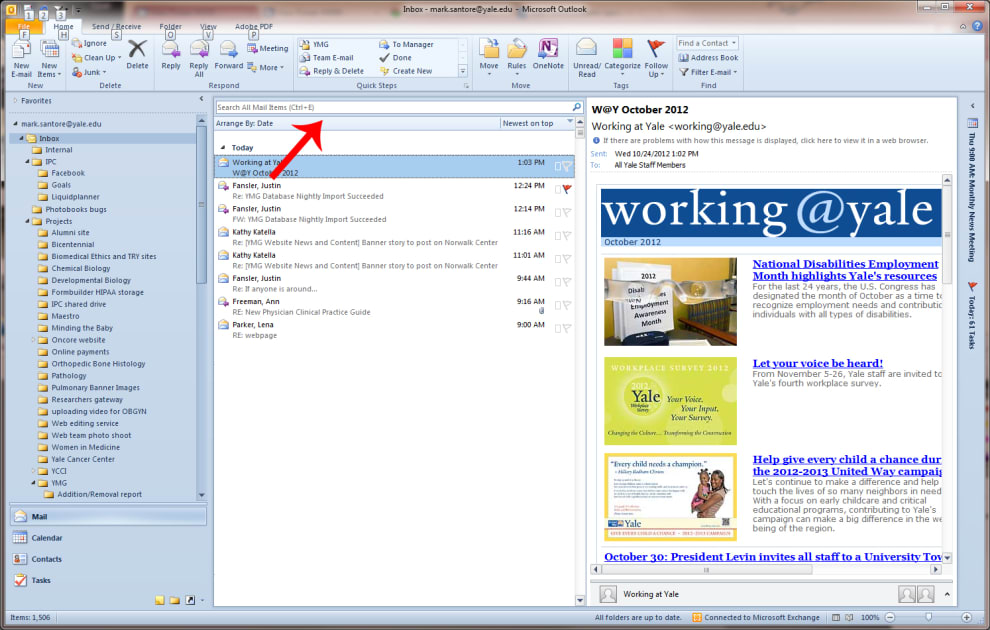The width and height of the screenshot is (990, 630).
Task: Adjust the zoom slider in status bar
Action: coord(928,617)
